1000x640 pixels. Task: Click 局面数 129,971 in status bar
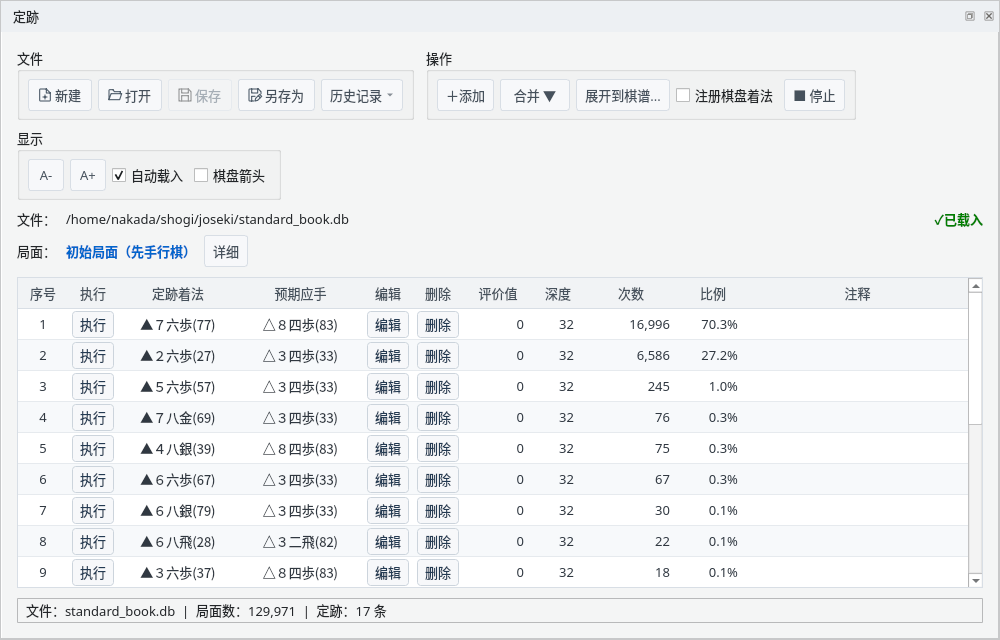click(245, 611)
